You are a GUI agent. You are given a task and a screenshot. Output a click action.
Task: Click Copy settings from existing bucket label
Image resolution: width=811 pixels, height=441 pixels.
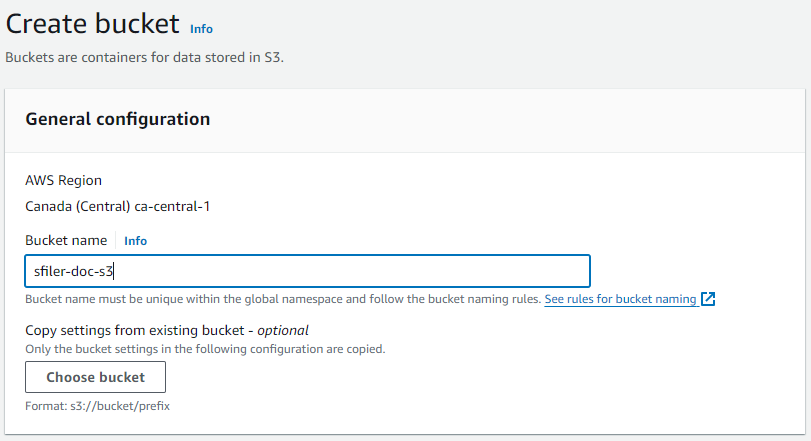pos(134,330)
